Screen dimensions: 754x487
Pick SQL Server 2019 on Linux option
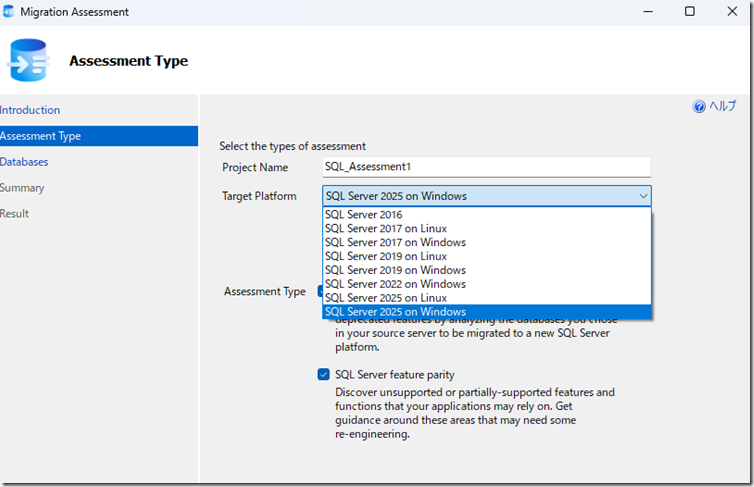pyautogui.click(x=385, y=257)
